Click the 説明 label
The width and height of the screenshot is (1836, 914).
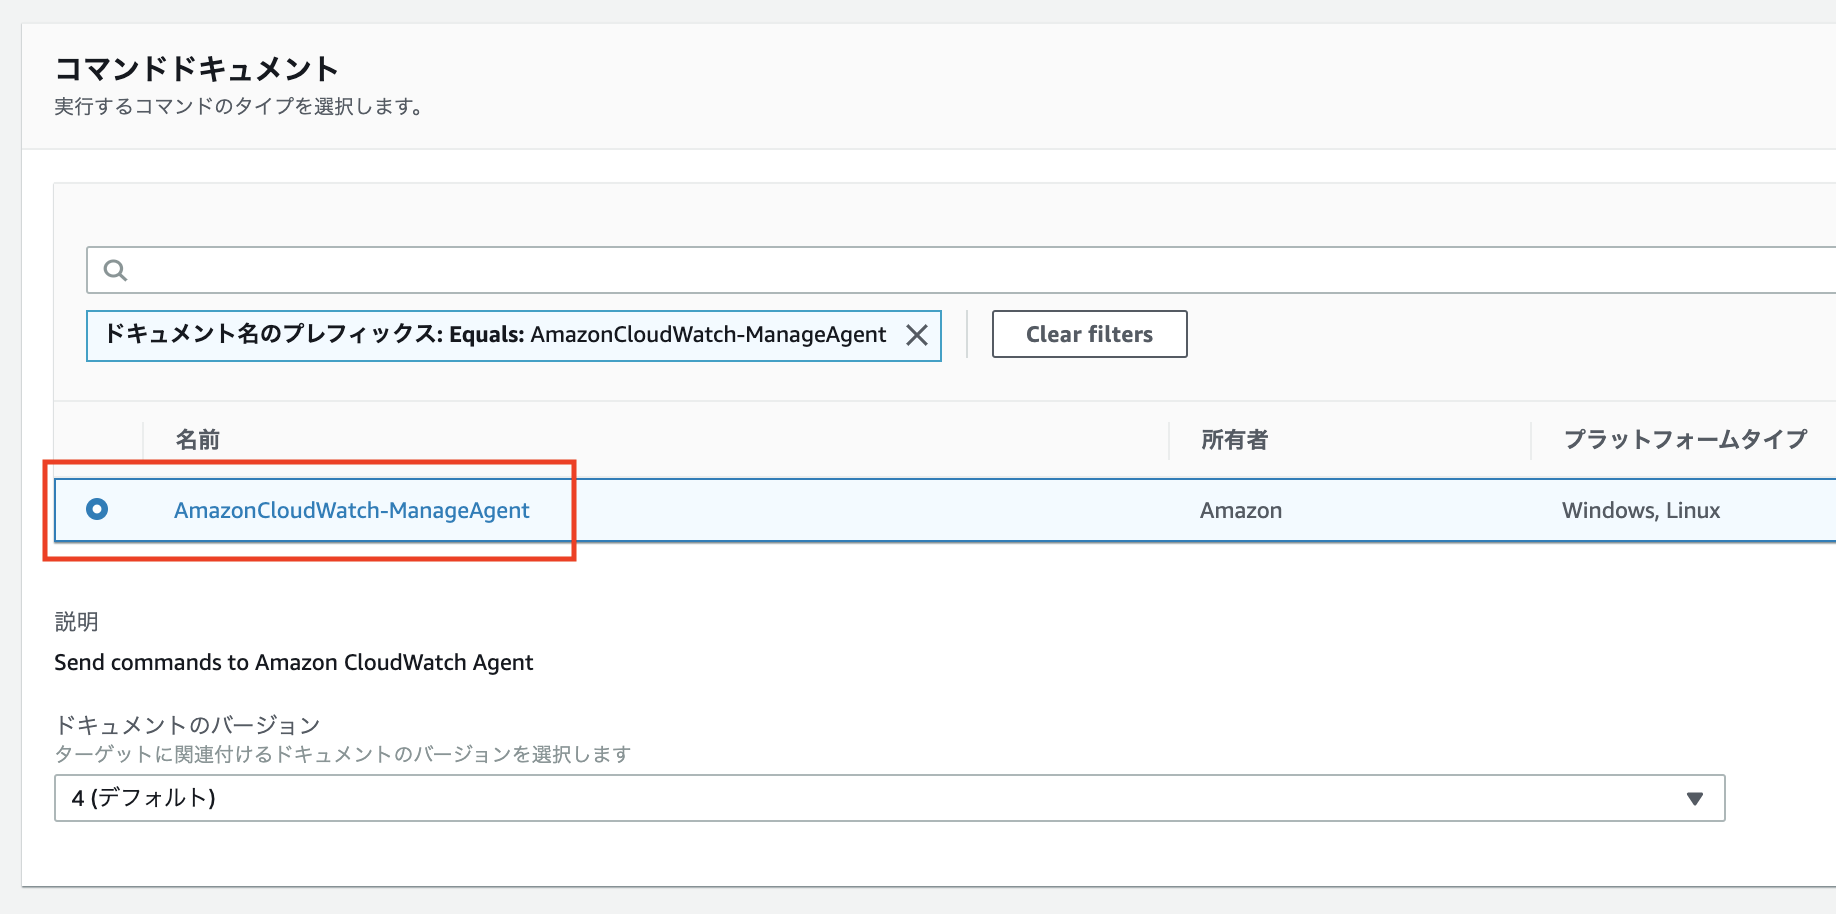pyautogui.click(x=76, y=622)
